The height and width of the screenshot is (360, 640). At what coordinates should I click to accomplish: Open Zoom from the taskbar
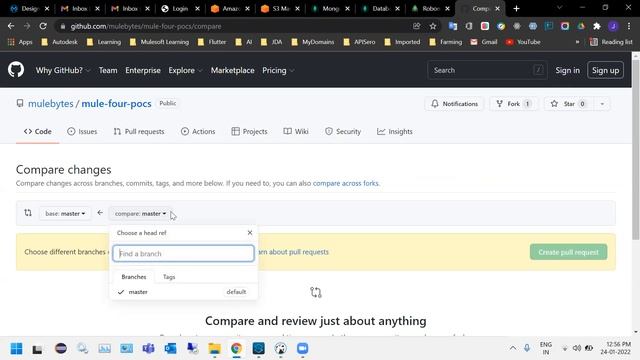[x=302, y=349]
